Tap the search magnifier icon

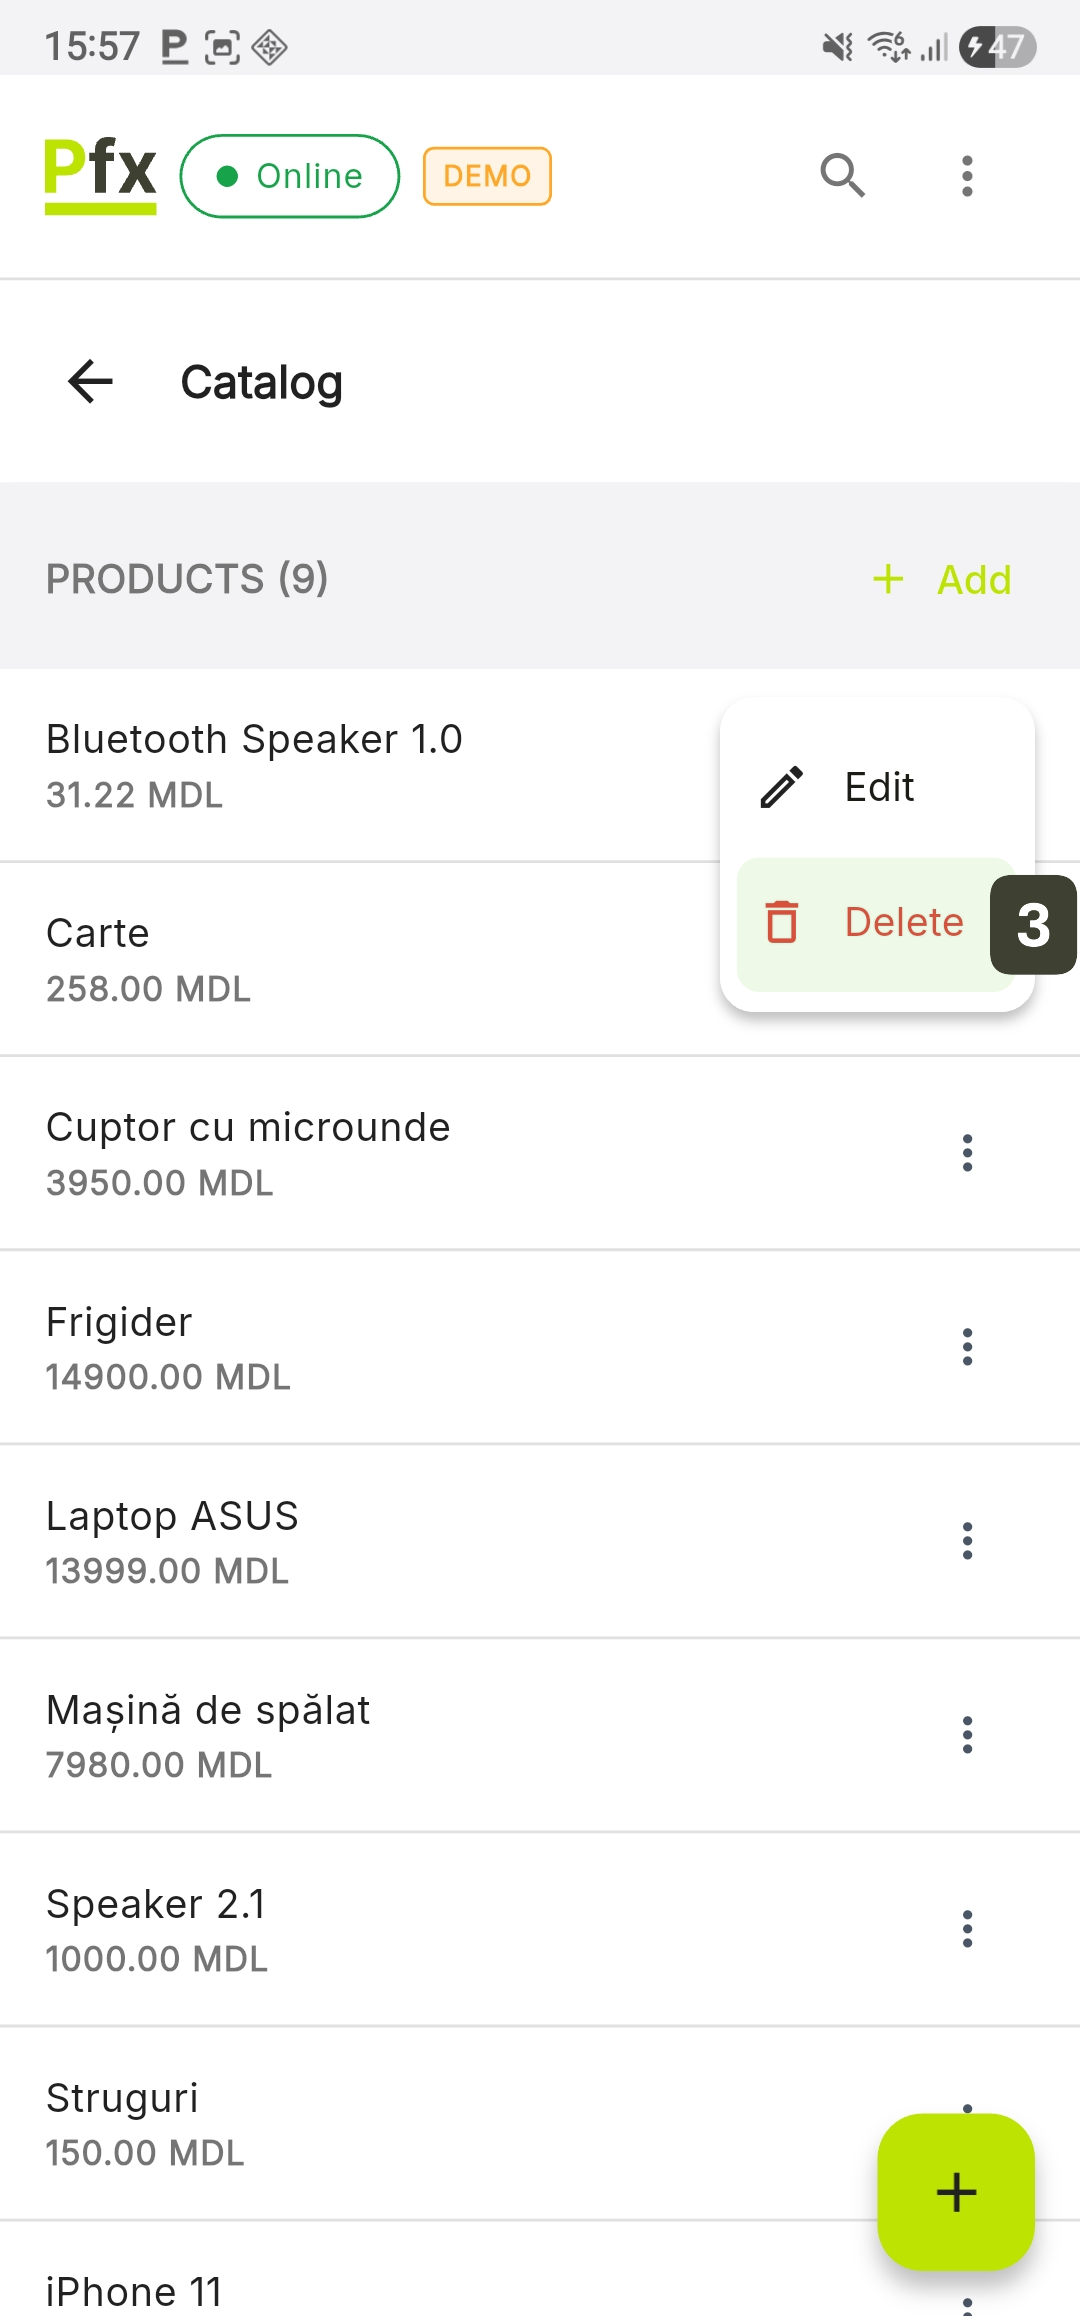(x=842, y=176)
